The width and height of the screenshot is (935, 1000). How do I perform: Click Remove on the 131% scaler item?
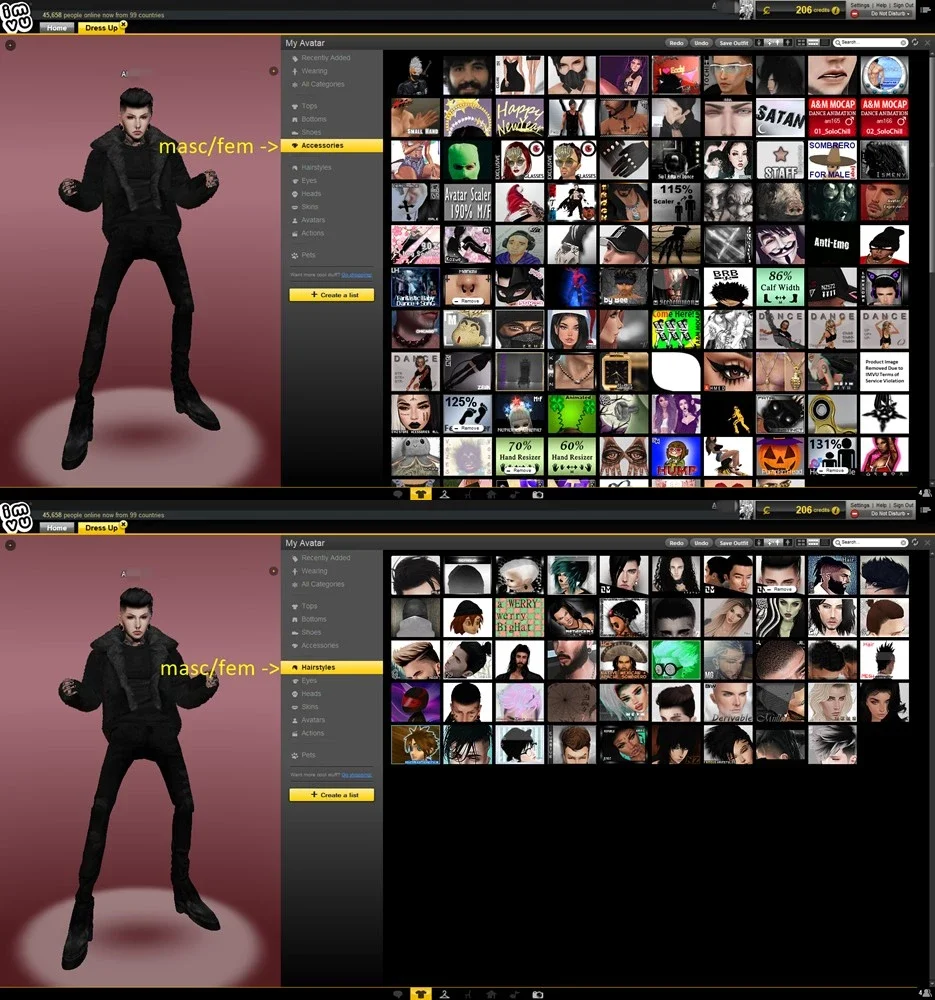[832, 471]
